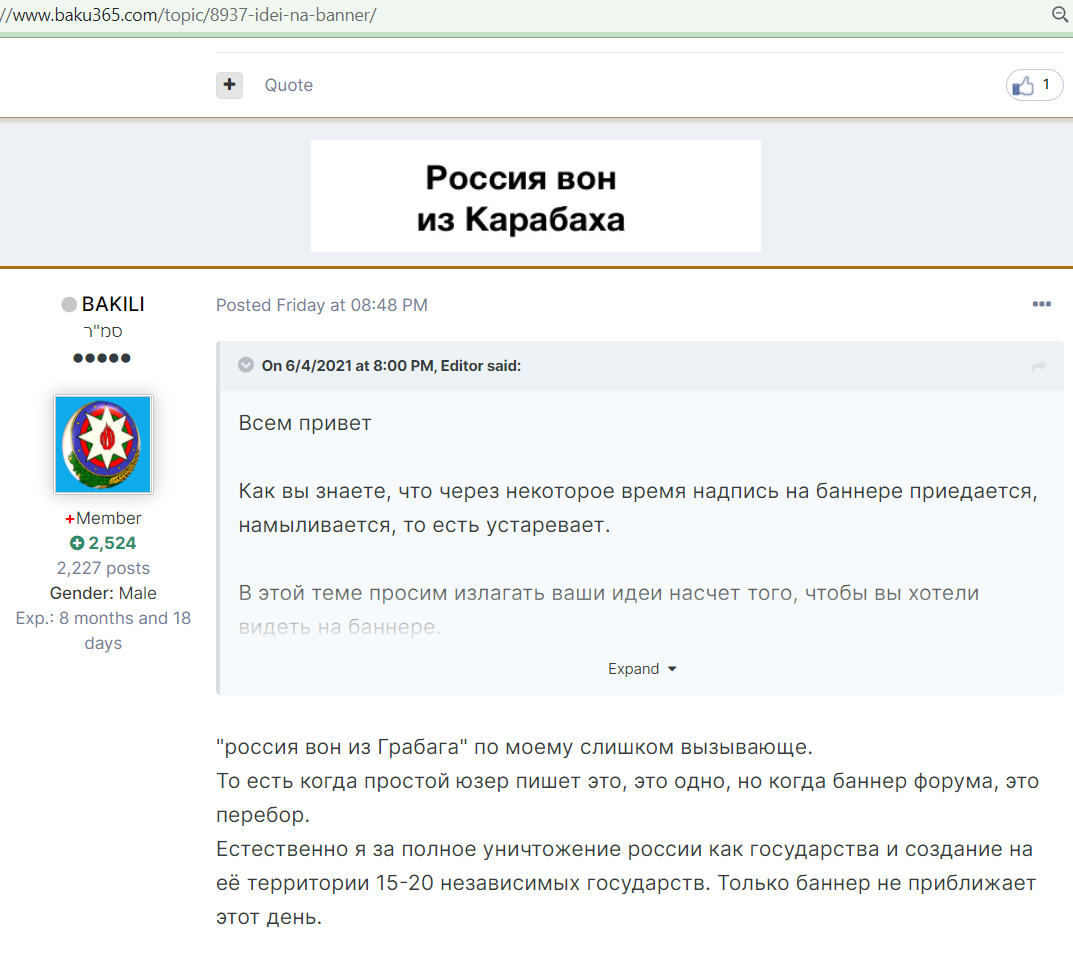Click the Gender: Male text
The image size is (1073, 970).
(103, 593)
